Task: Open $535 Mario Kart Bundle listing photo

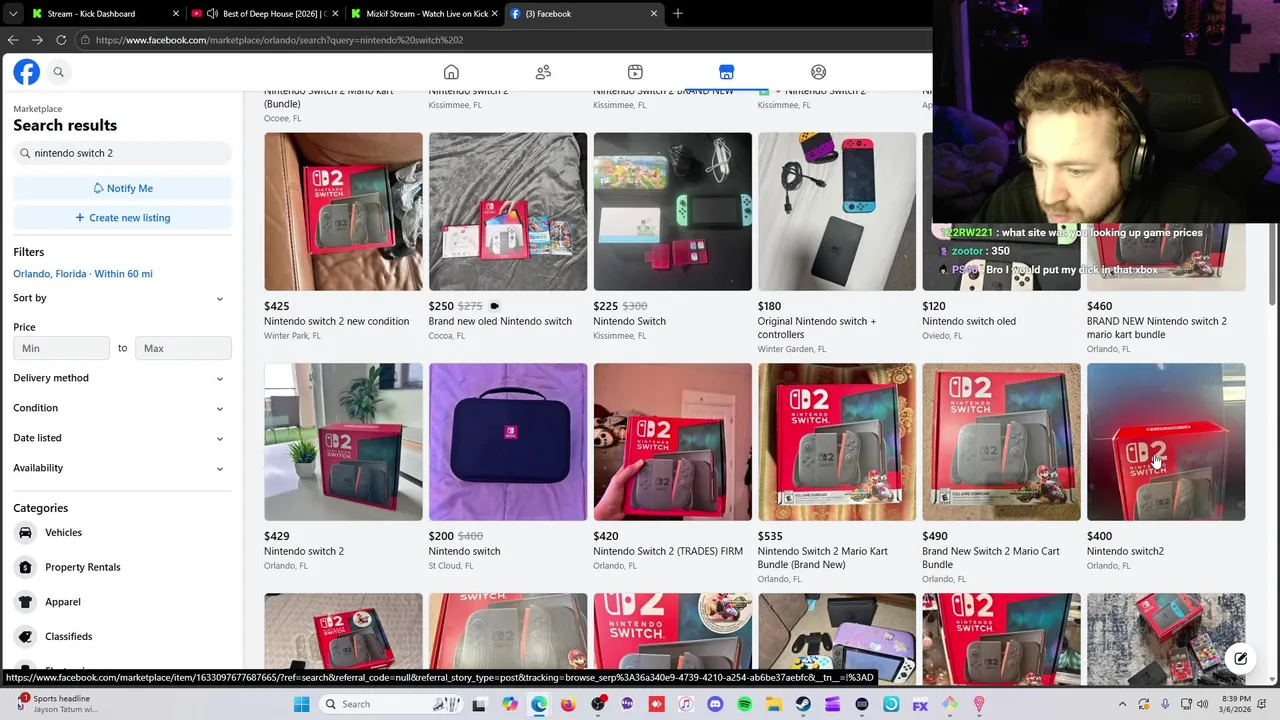Action: tap(837, 442)
